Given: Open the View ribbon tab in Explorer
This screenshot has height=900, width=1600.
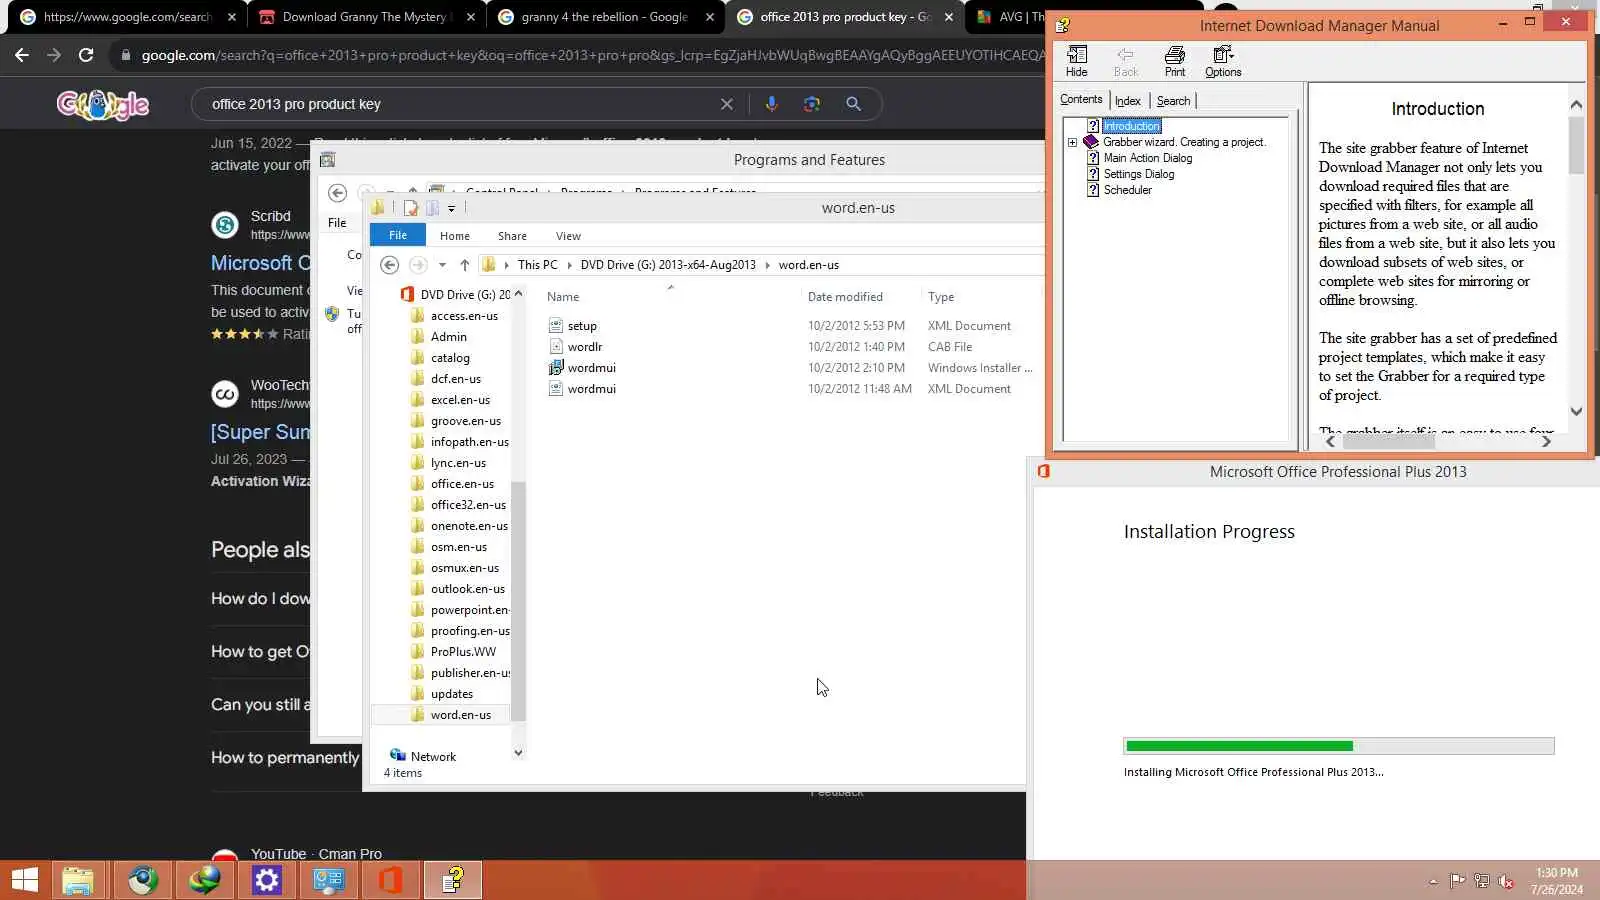Looking at the screenshot, I should click(568, 236).
